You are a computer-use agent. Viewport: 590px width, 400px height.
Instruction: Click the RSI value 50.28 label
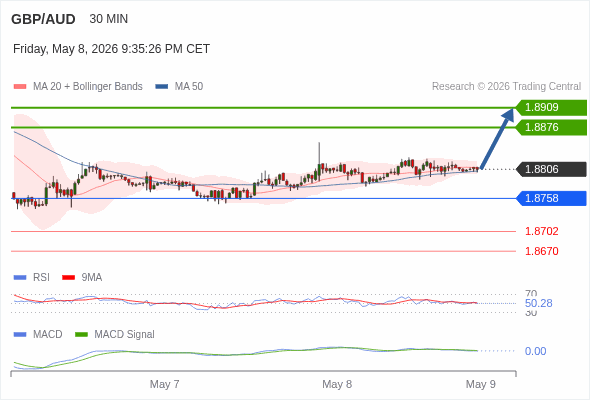click(x=538, y=303)
